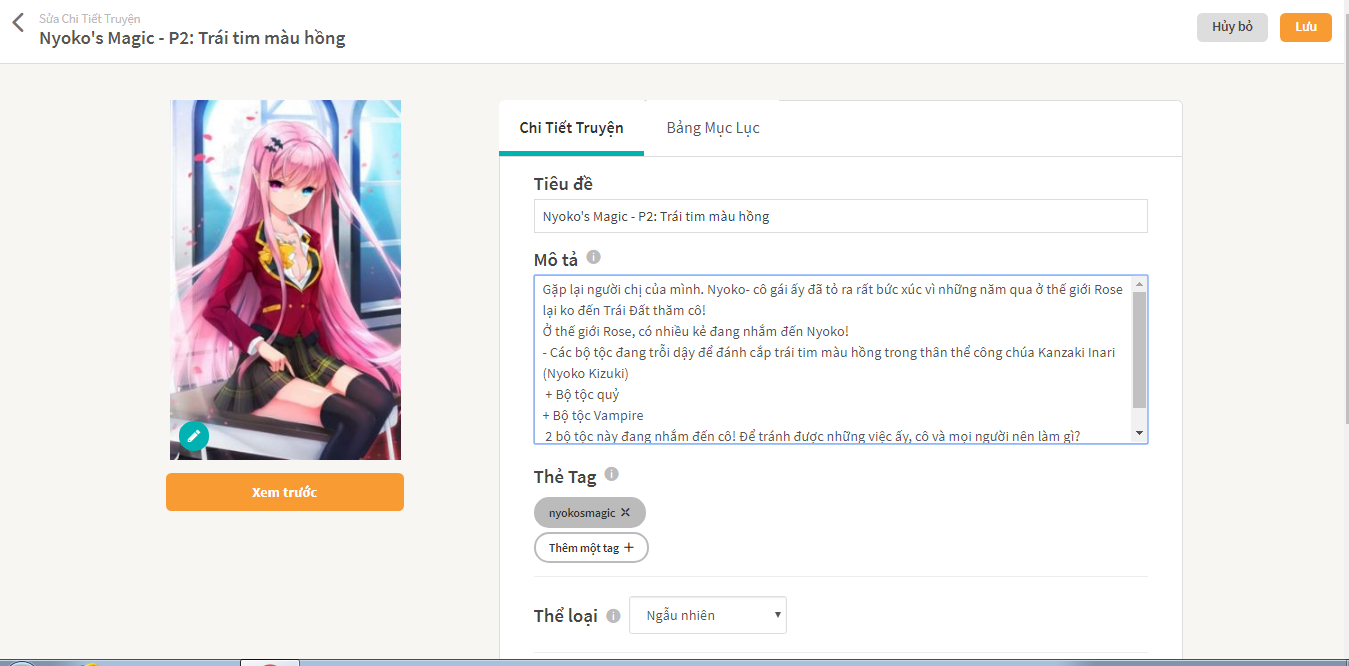Click description scrollbar down arrow
Viewport: 1349px width, 666px height.
(1139, 434)
